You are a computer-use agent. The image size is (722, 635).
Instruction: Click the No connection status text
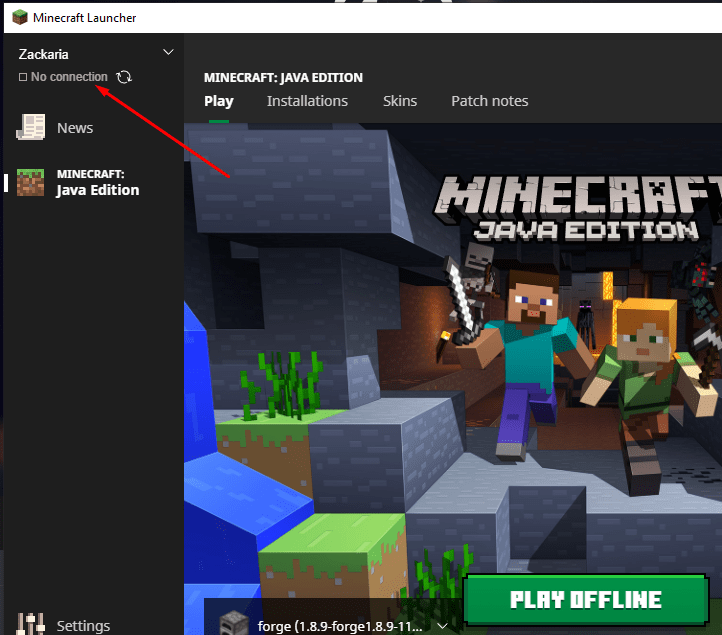click(69, 77)
